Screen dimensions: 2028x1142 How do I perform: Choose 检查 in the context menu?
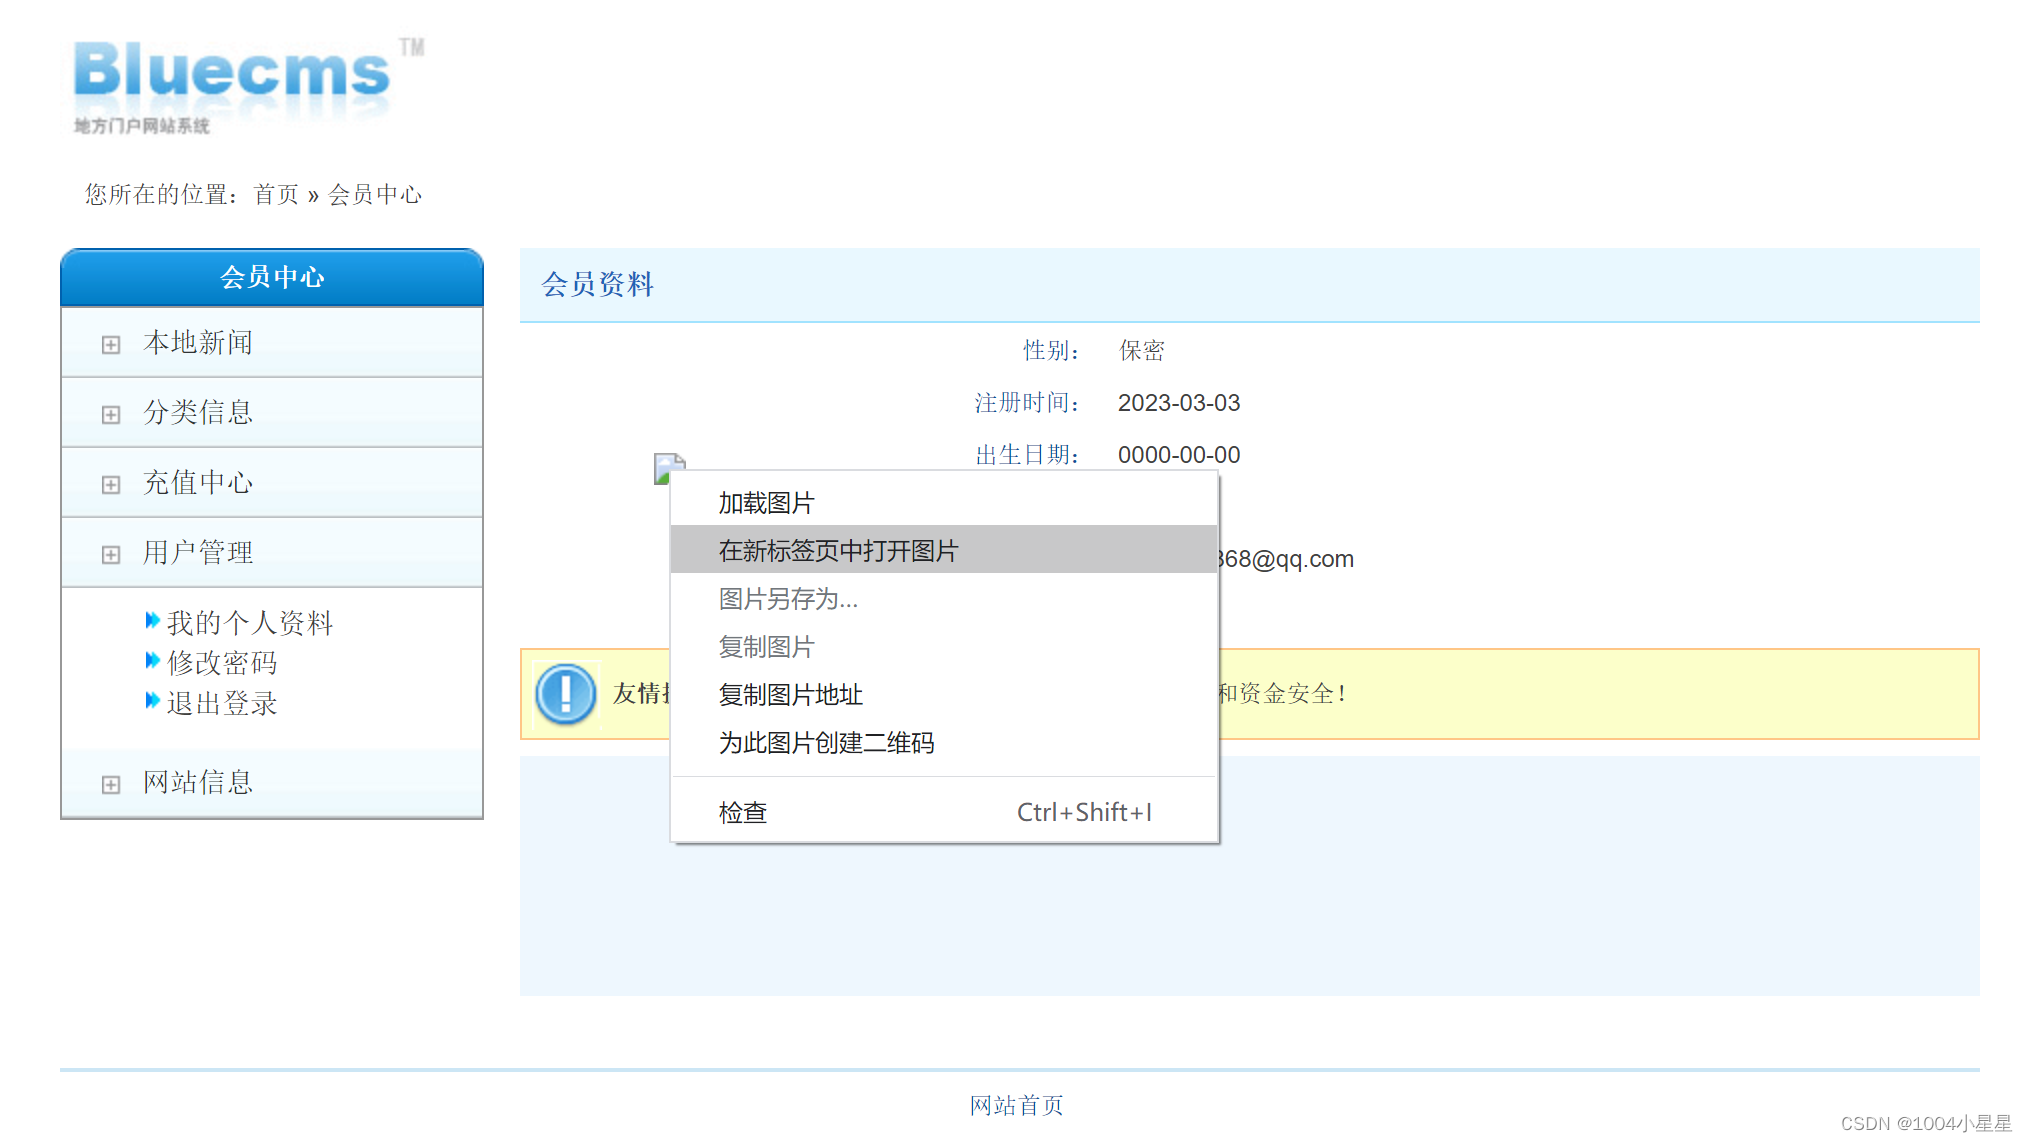(x=944, y=812)
